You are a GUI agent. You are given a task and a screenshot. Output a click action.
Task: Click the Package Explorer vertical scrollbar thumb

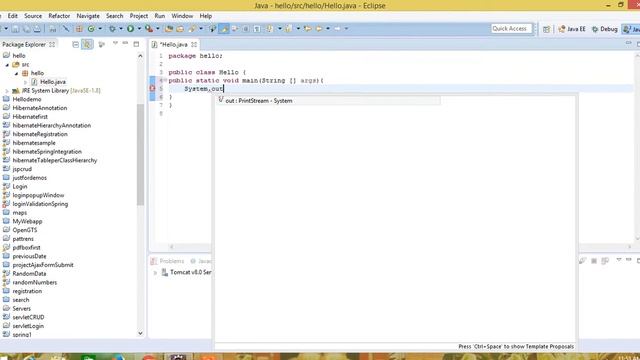[x=140, y=154]
